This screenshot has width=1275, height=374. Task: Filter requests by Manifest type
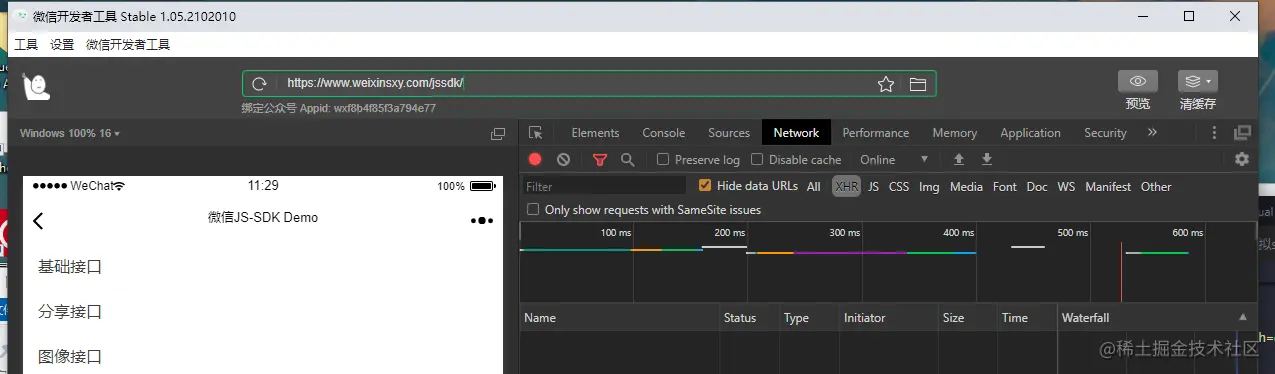1108,187
